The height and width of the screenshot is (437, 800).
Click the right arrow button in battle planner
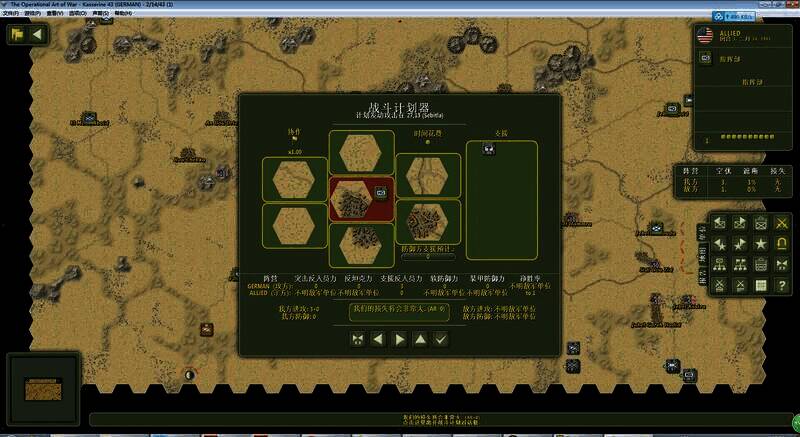click(399, 339)
